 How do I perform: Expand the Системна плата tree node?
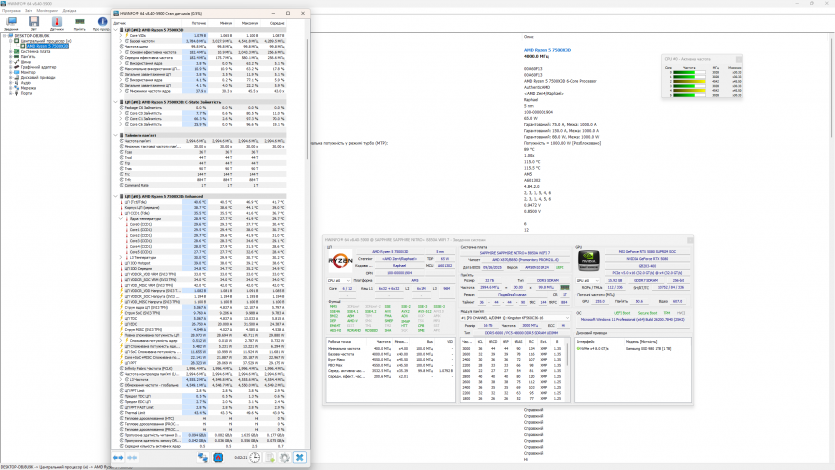coord(11,51)
